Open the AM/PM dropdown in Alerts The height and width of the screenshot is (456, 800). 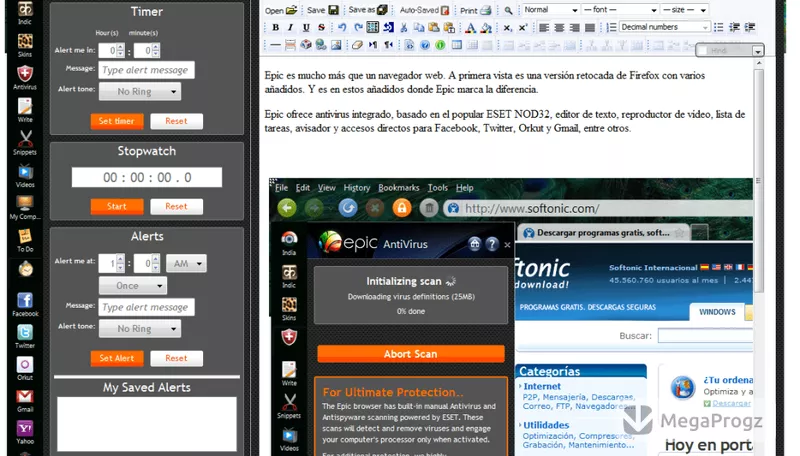coord(186,264)
